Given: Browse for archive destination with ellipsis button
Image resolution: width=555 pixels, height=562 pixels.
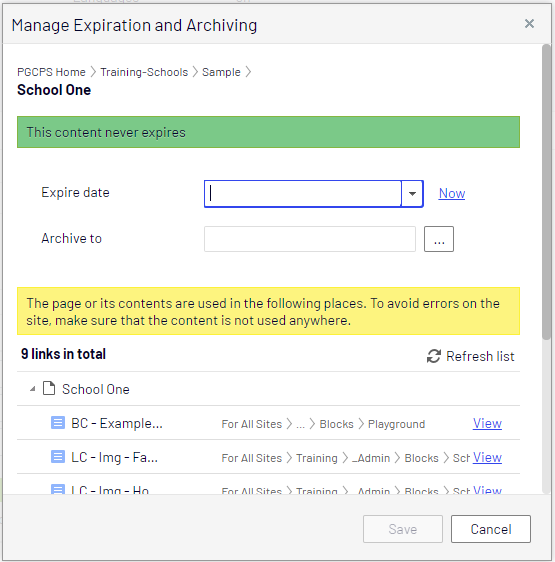Looking at the screenshot, I should [439, 239].
